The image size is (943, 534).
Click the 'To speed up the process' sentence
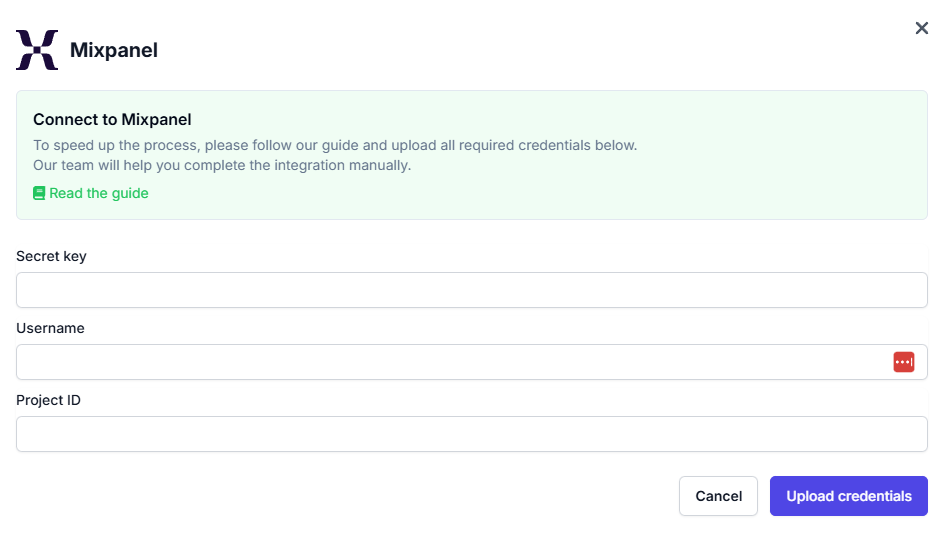pyautogui.click(x=335, y=145)
